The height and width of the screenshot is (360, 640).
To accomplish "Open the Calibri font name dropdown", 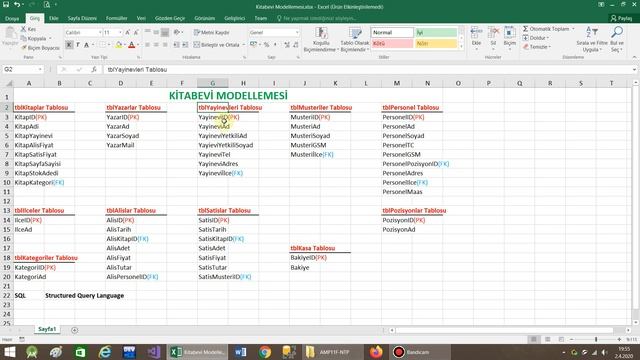I will point(100,32).
